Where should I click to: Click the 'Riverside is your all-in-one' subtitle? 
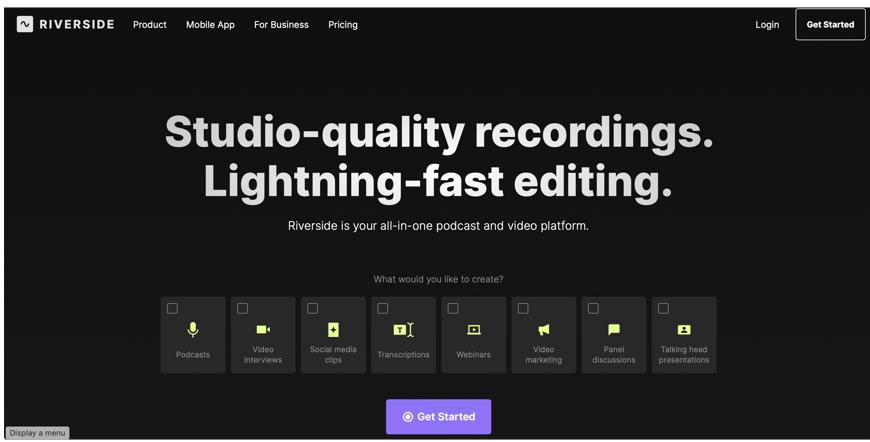438,226
